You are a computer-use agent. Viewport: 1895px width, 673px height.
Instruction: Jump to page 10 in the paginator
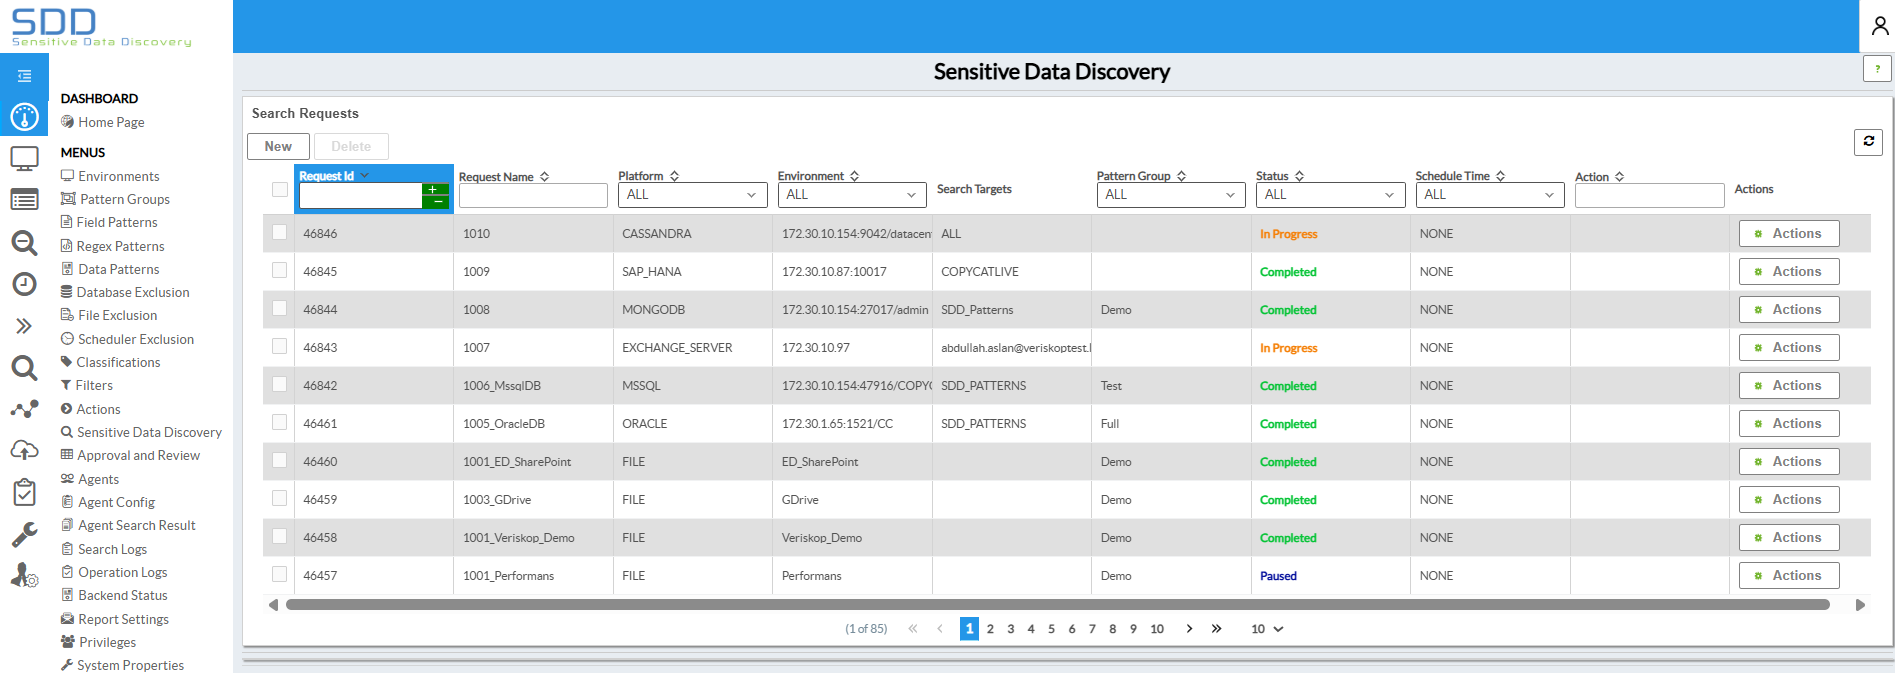click(x=1157, y=629)
